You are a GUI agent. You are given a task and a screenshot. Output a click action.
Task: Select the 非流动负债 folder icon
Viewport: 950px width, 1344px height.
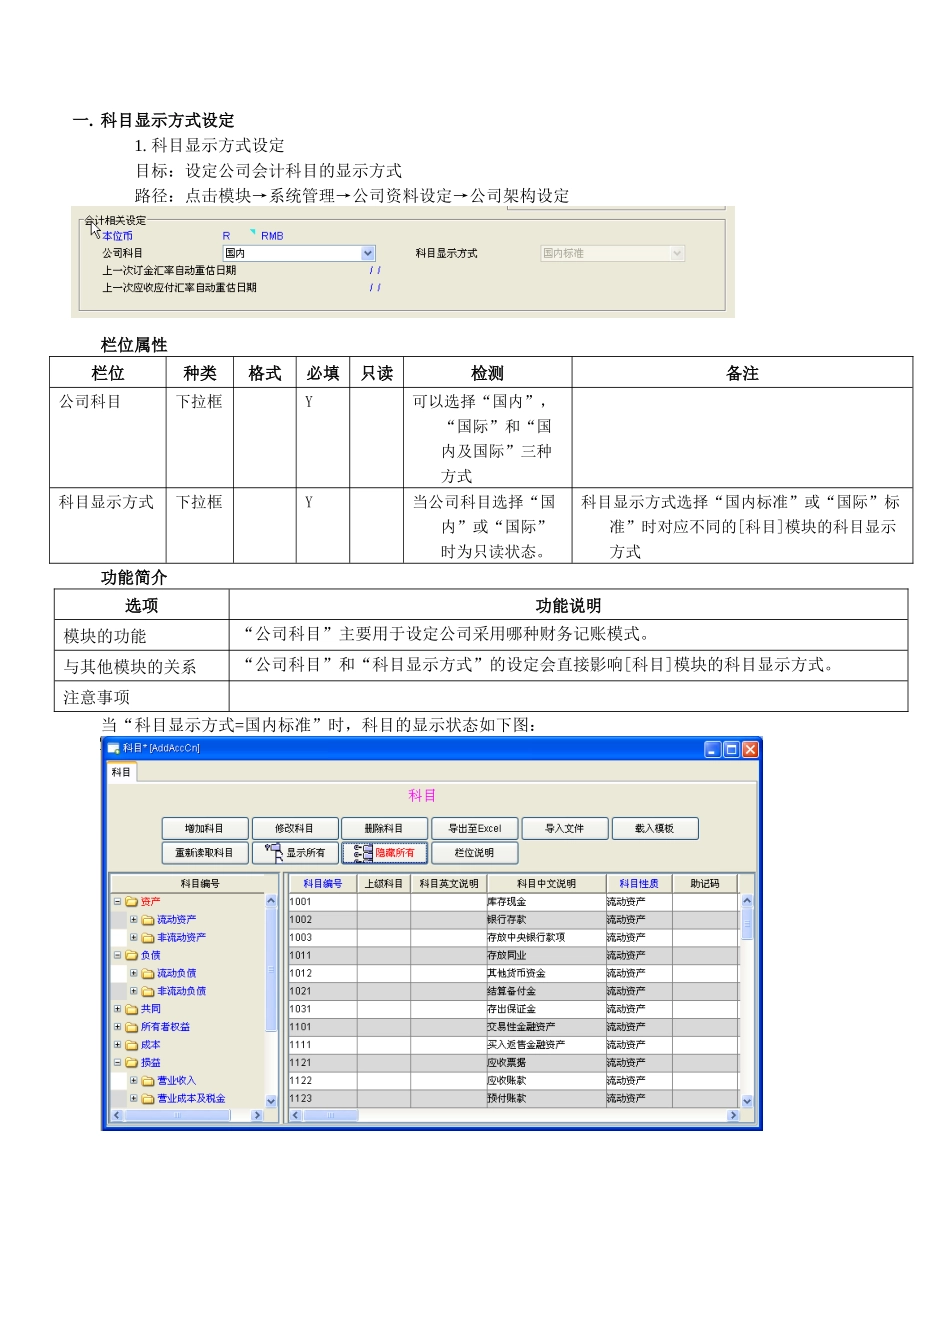(x=148, y=992)
